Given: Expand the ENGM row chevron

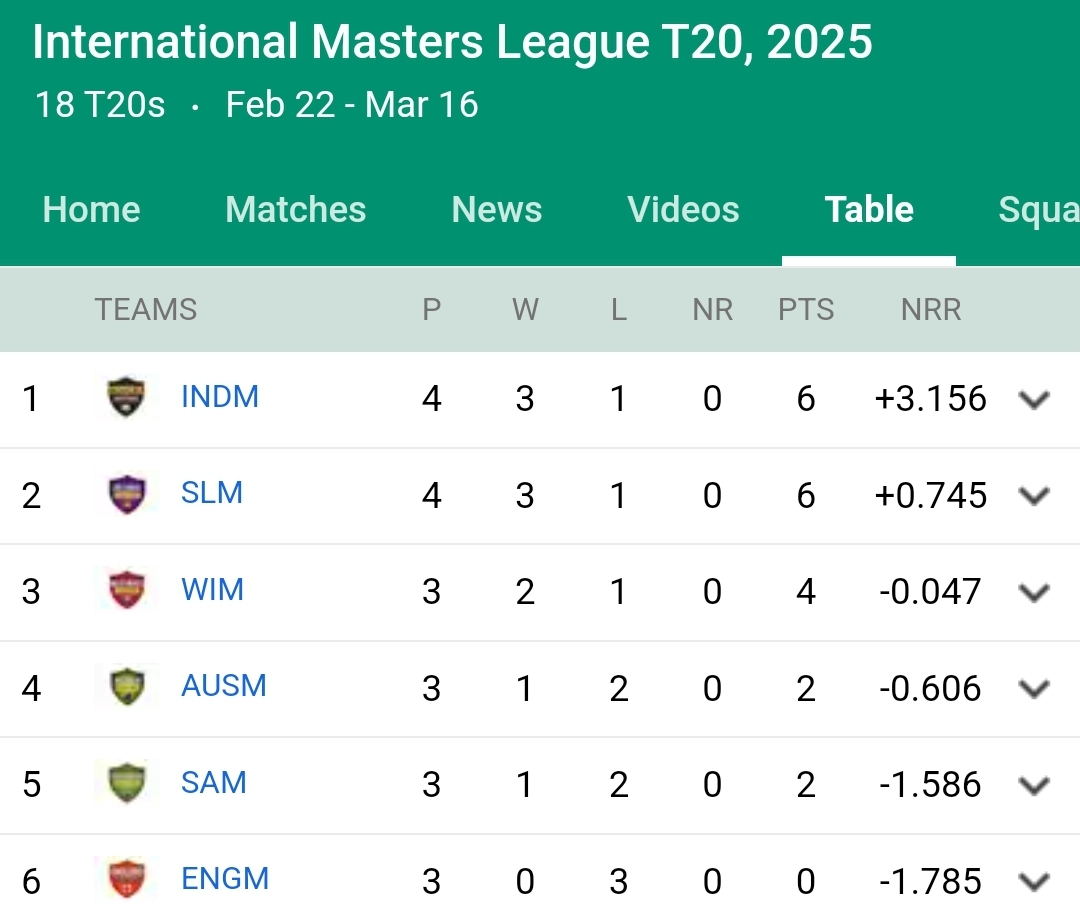Looking at the screenshot, I should coord(1034,882).
